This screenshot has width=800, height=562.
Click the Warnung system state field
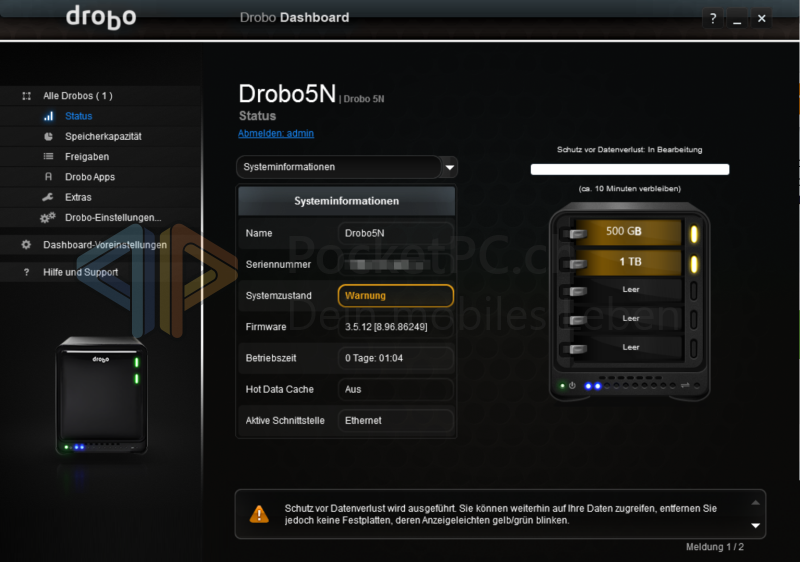[395, 296]
